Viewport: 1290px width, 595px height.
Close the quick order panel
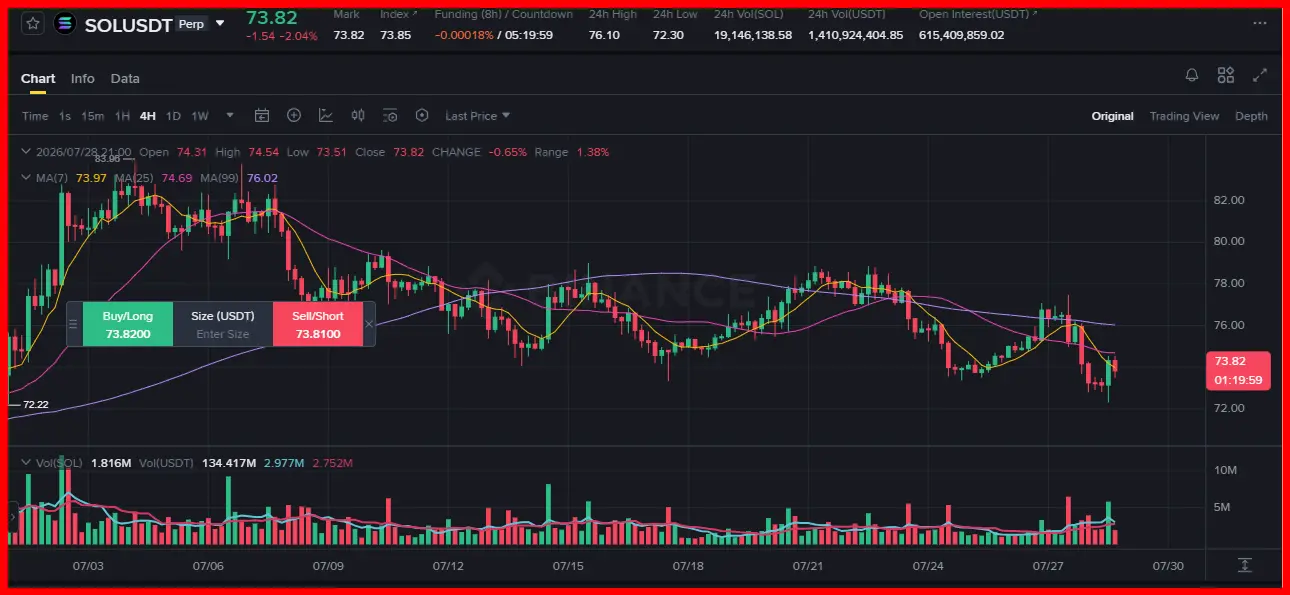tap(369, 324)
